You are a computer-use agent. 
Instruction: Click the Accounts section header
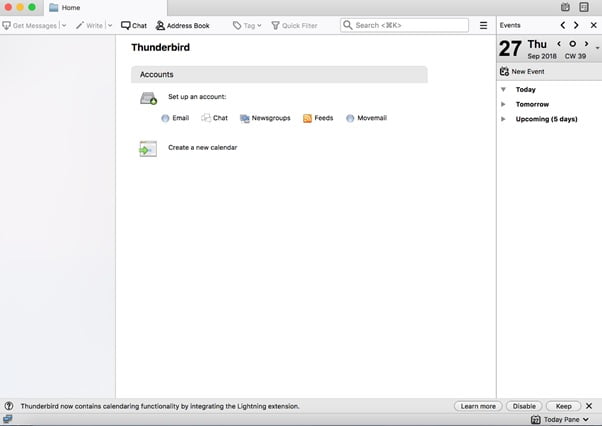(x=279, y=74)
